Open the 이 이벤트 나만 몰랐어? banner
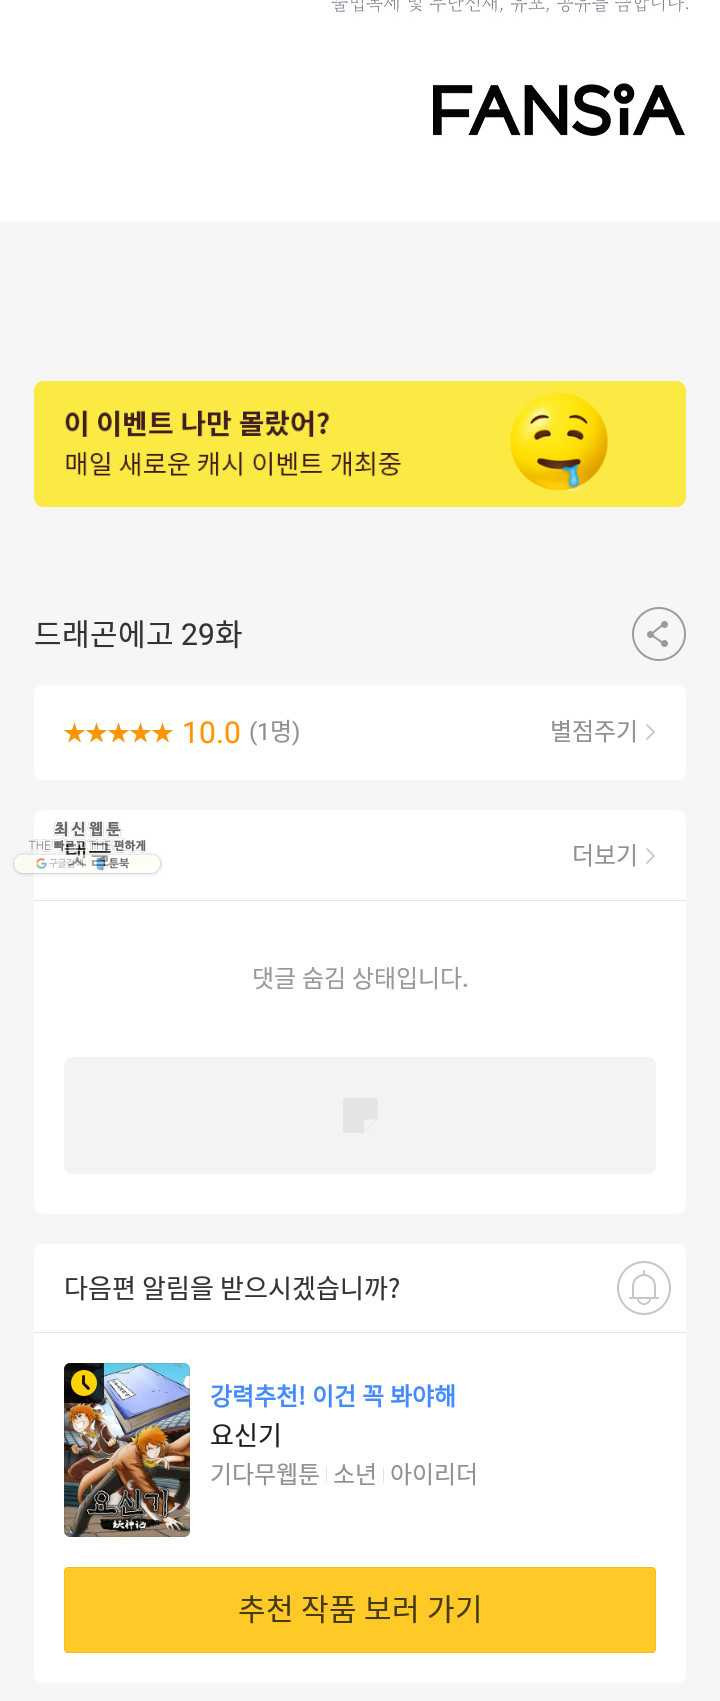Screen dimensions: 720x1701 click(x=360, y=444)
